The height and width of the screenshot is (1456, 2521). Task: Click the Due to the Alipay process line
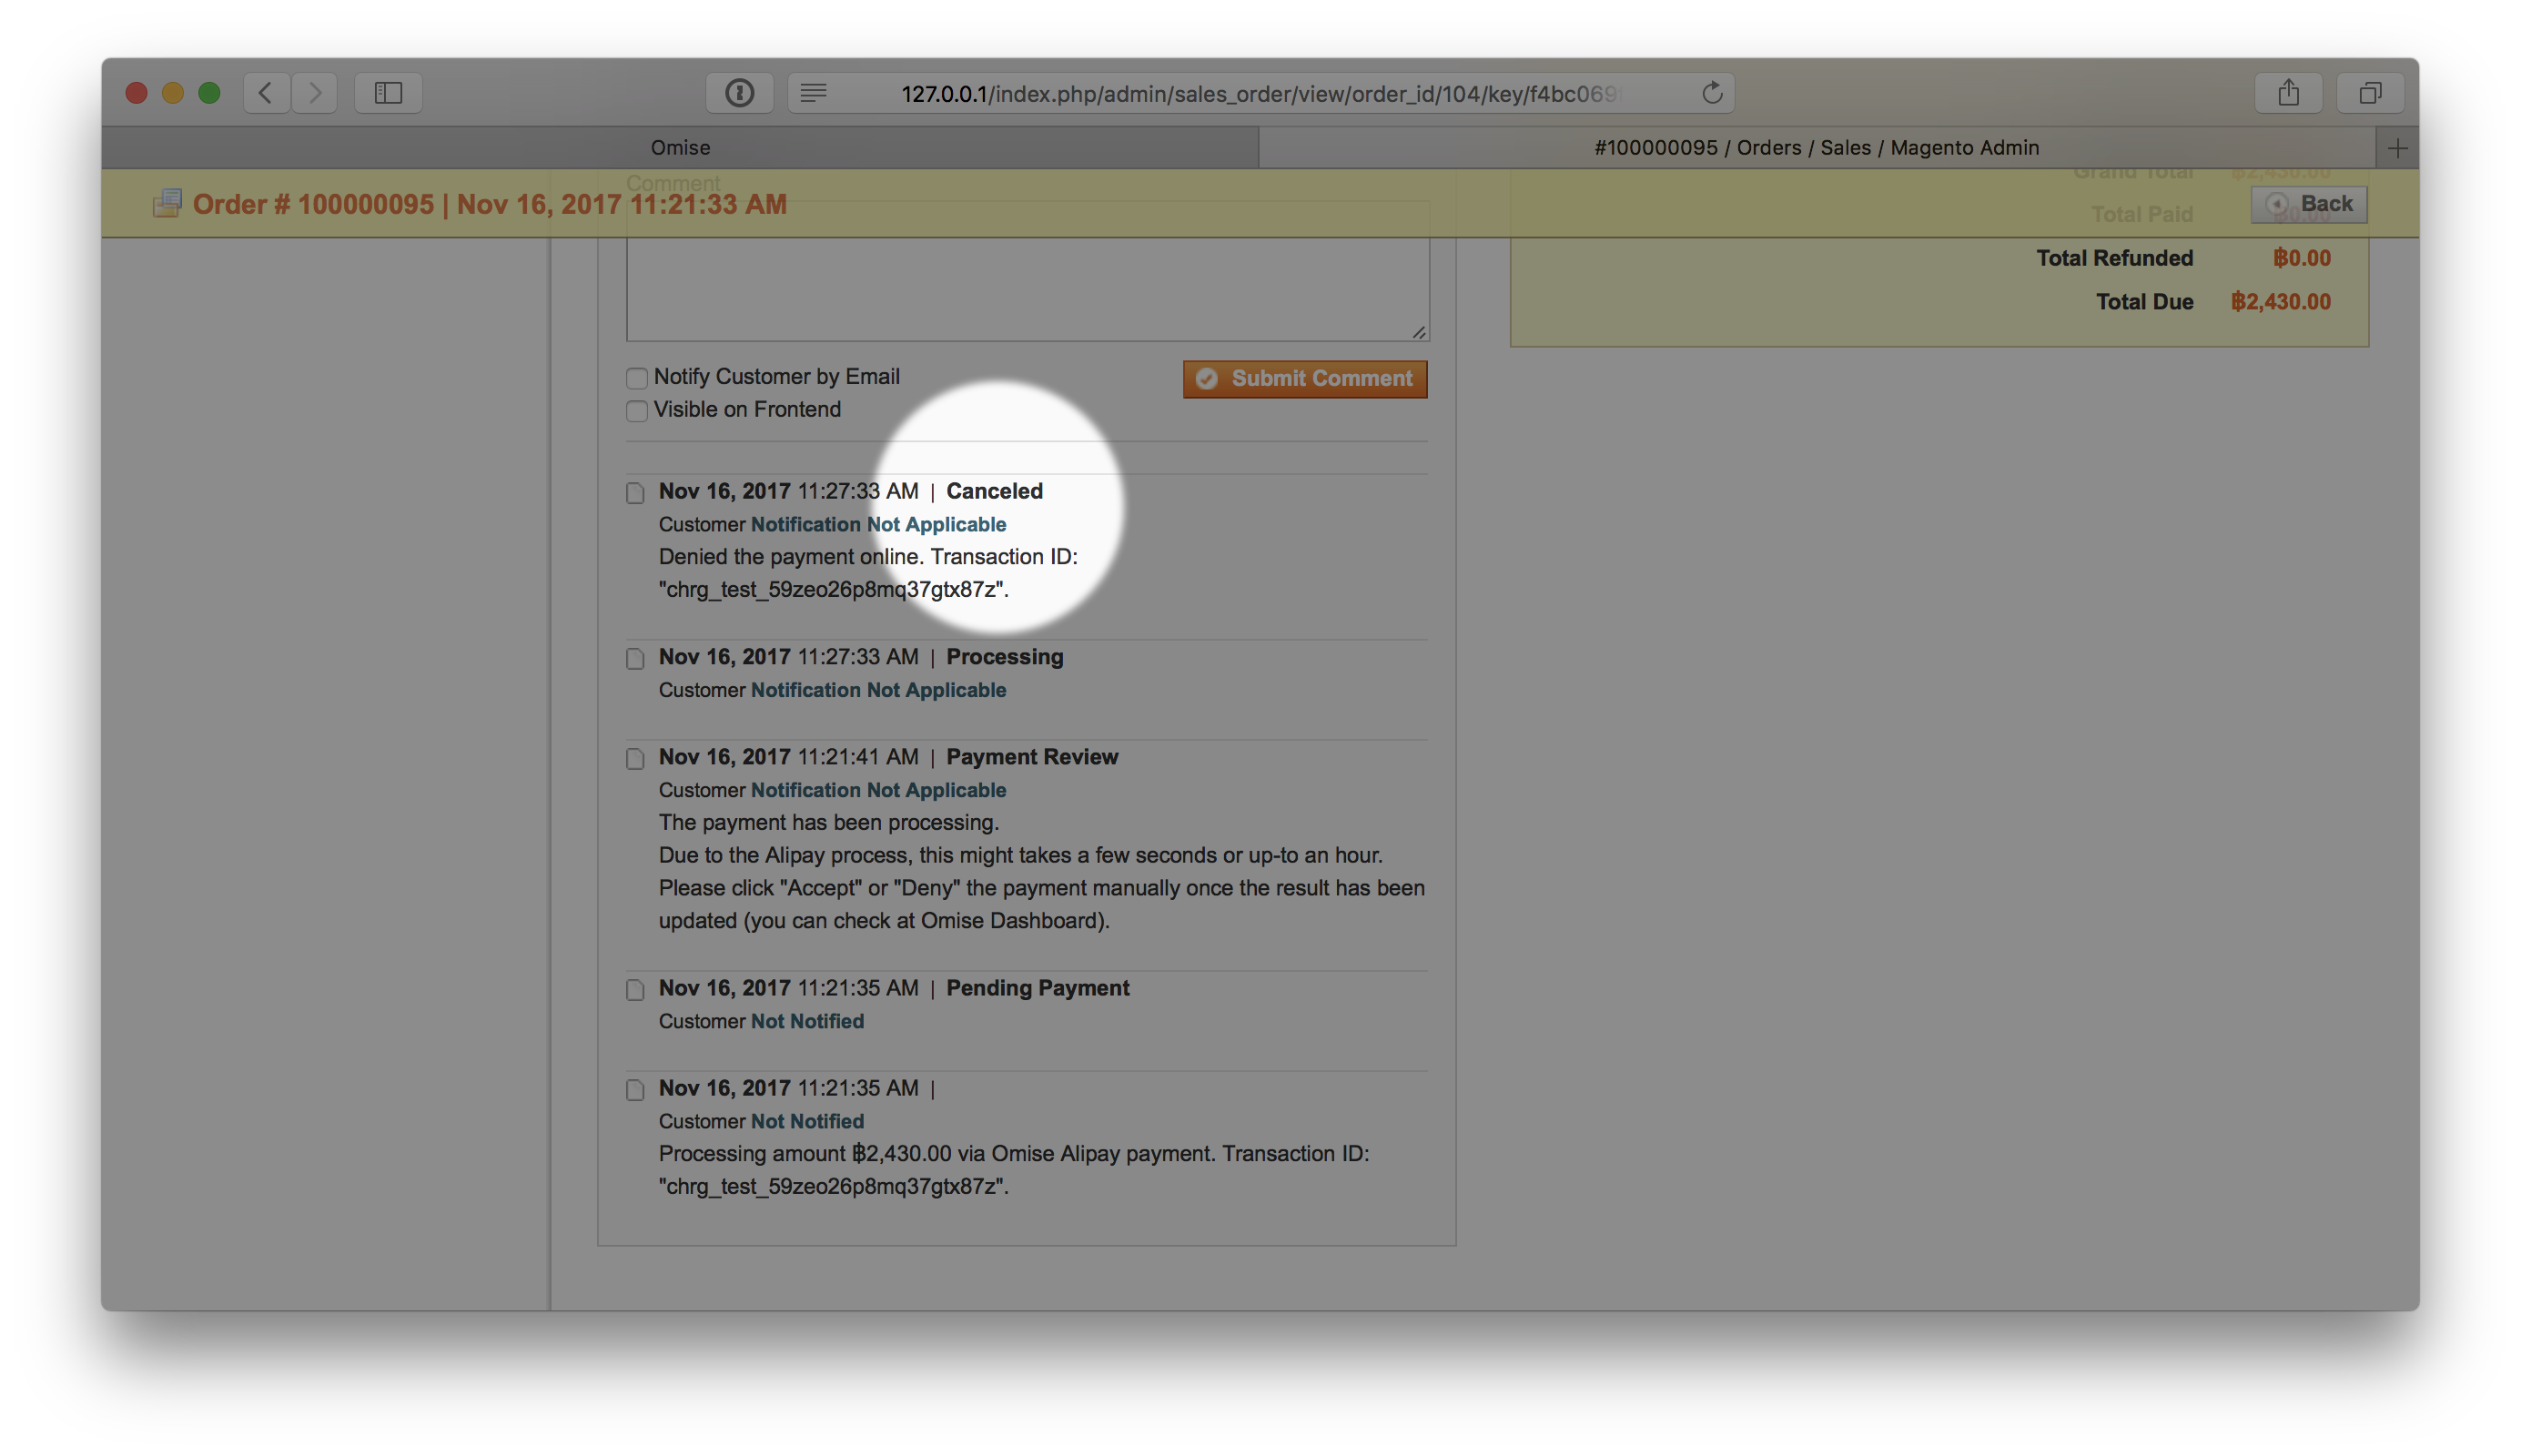[1020, 855]
